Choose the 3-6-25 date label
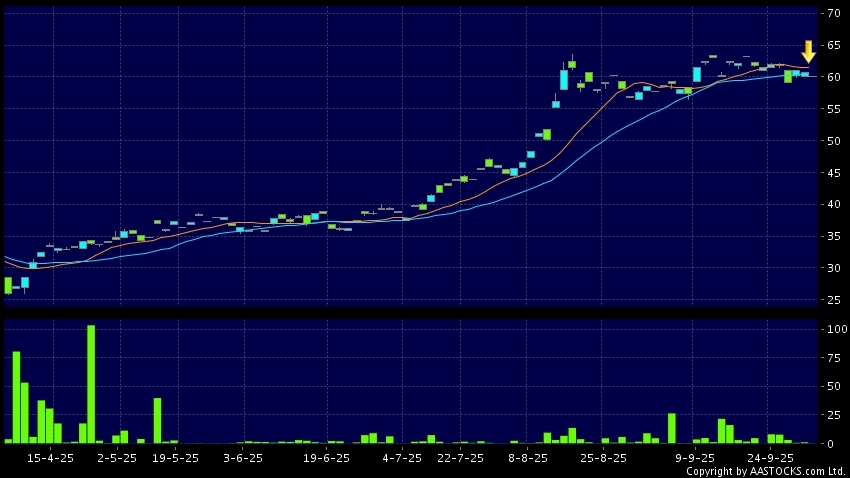 click(x=242, y=458)
